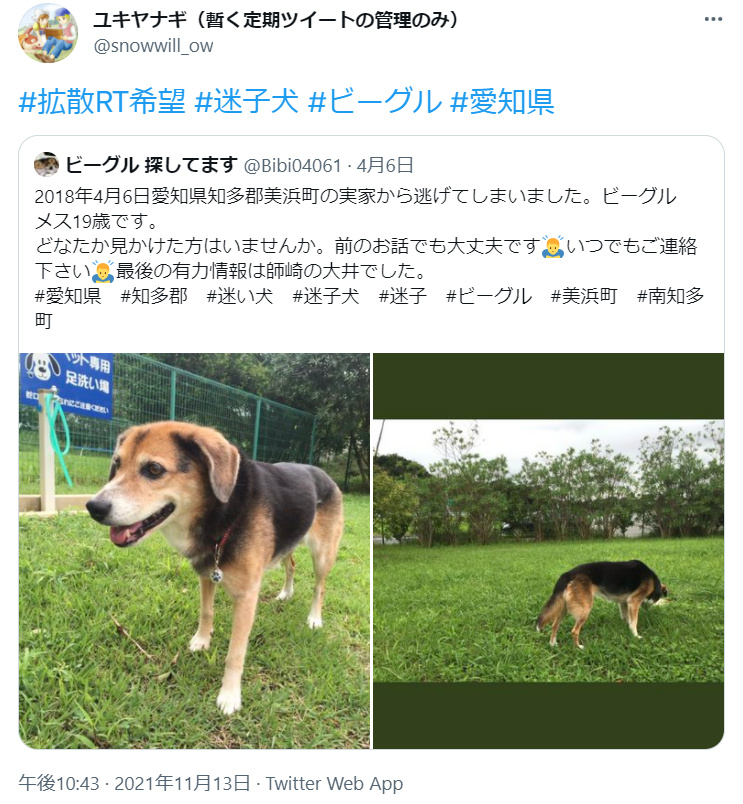Click the #美浜町 hashtag in the quoted tweet
The width and height of the screenshot is (743, 804).
click(584, 296)
